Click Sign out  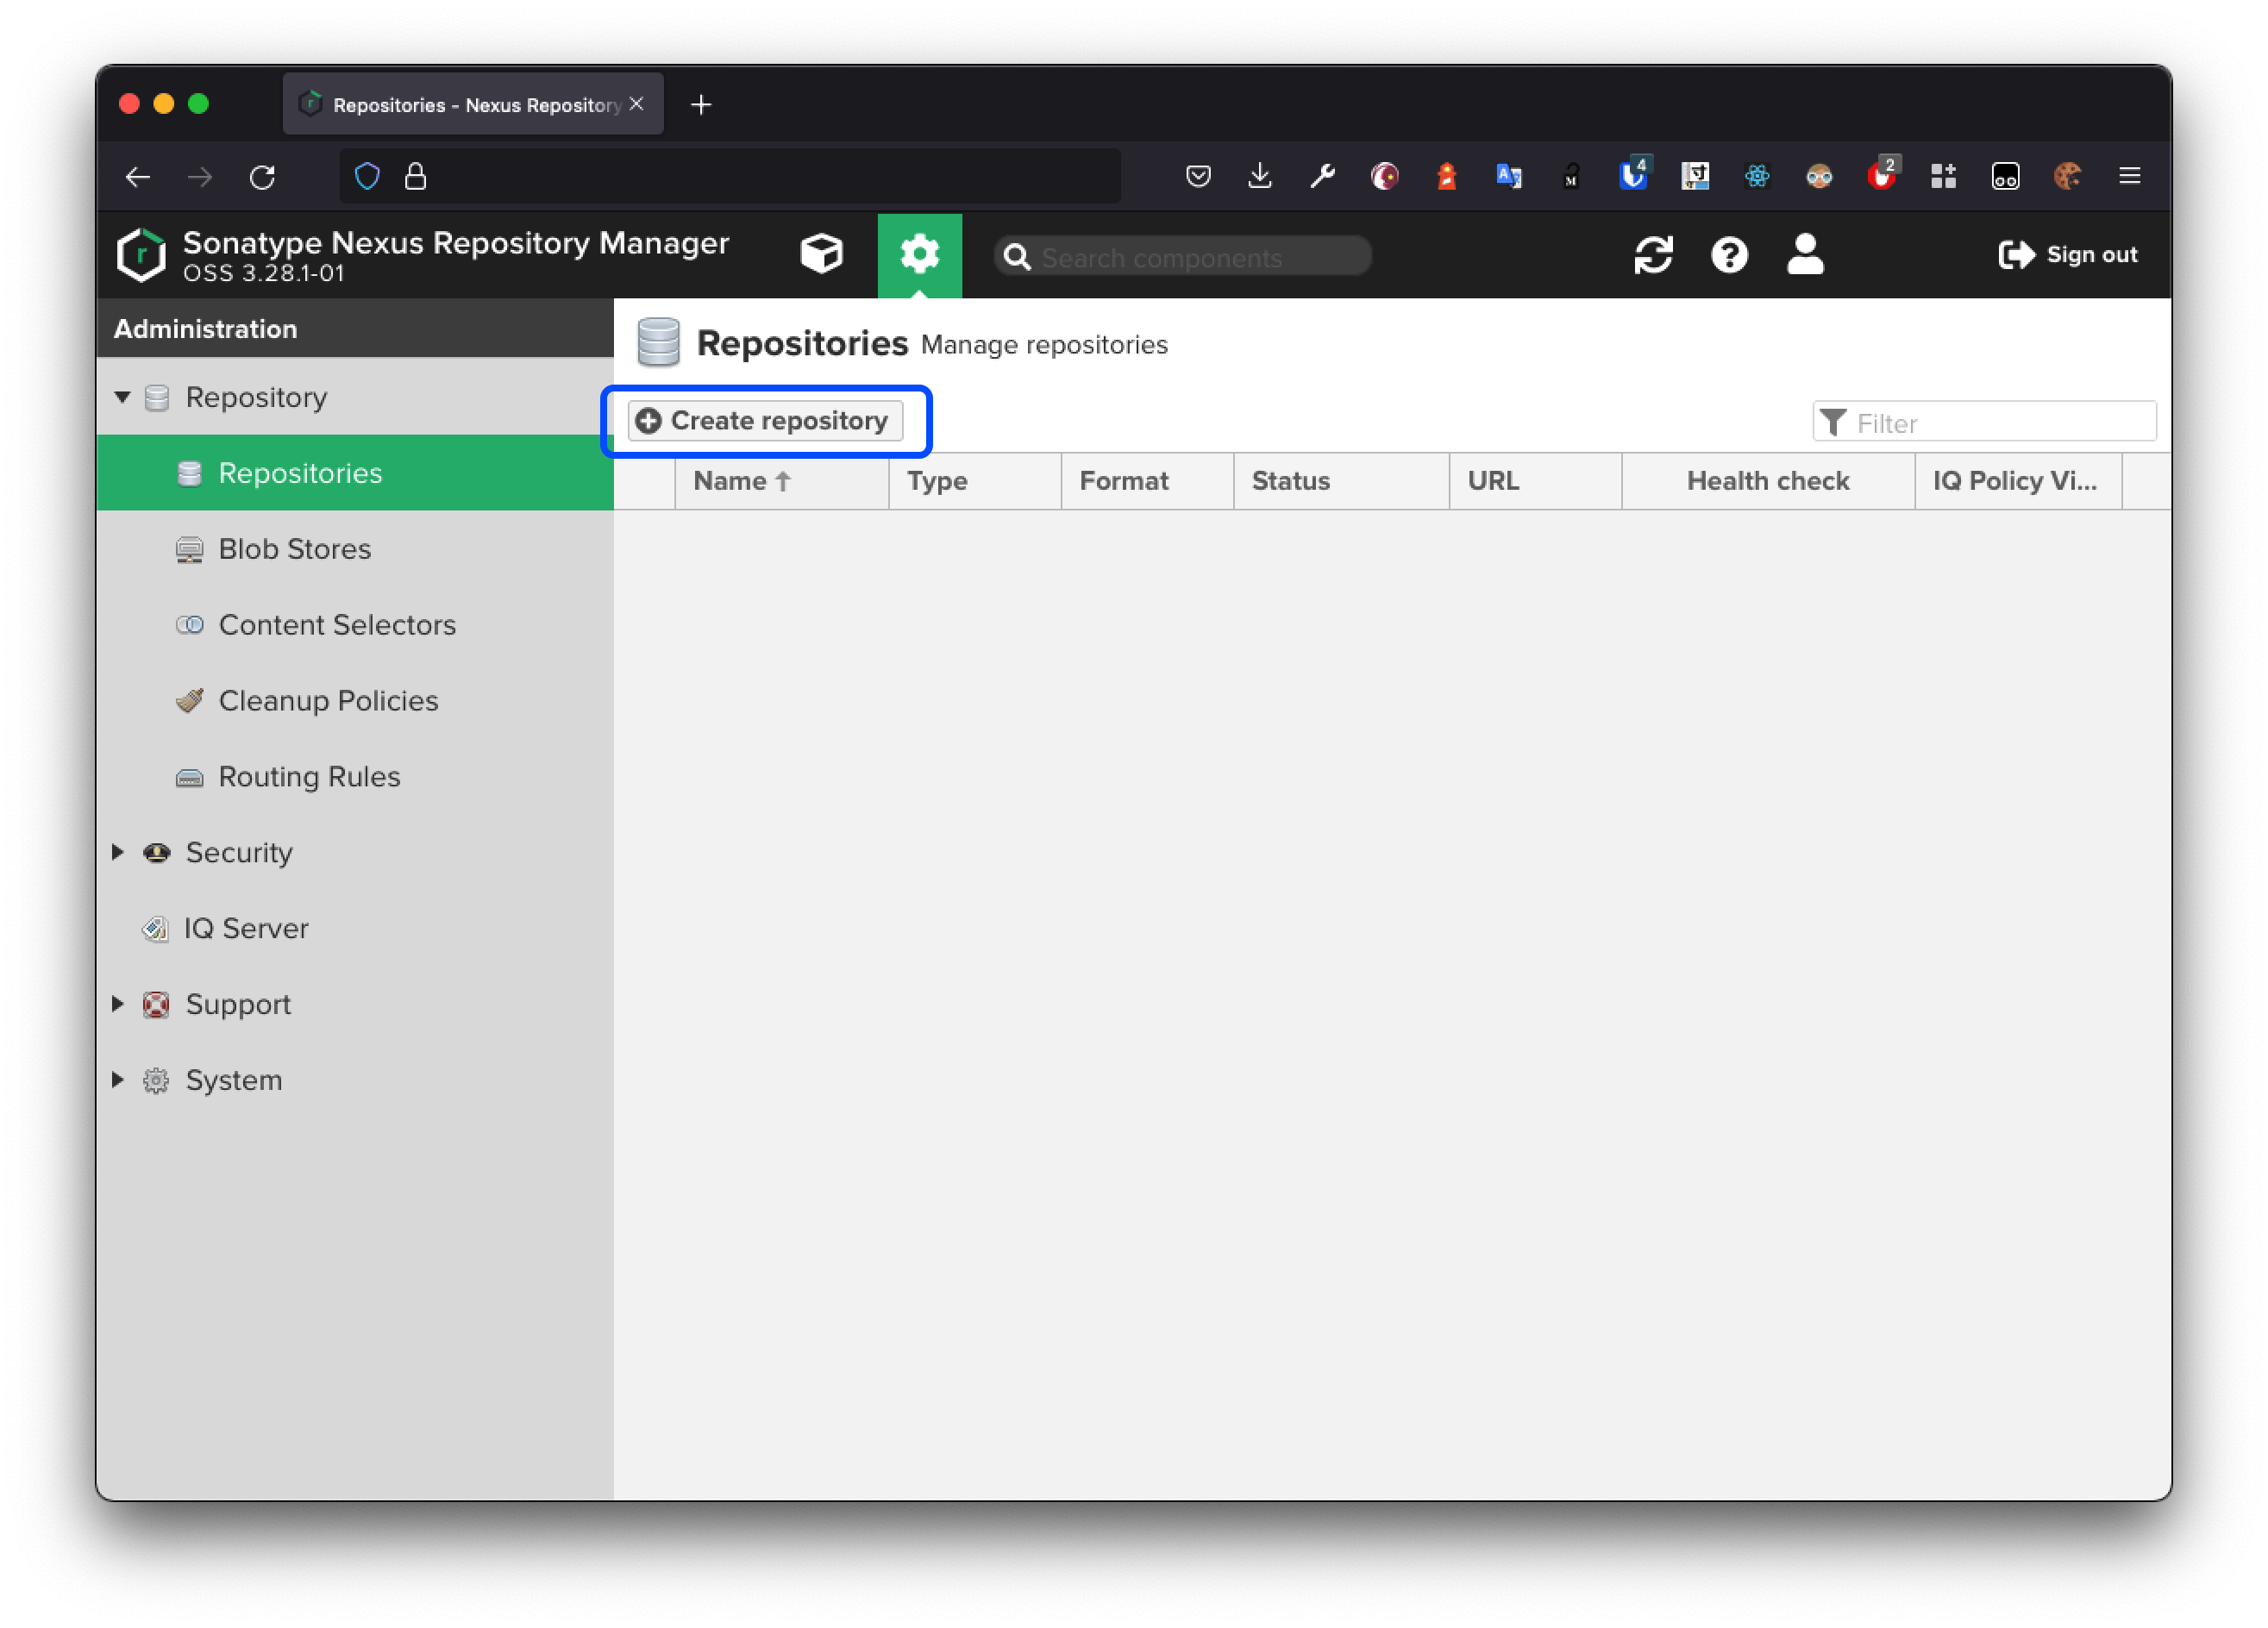click(x=2067, y=255)
